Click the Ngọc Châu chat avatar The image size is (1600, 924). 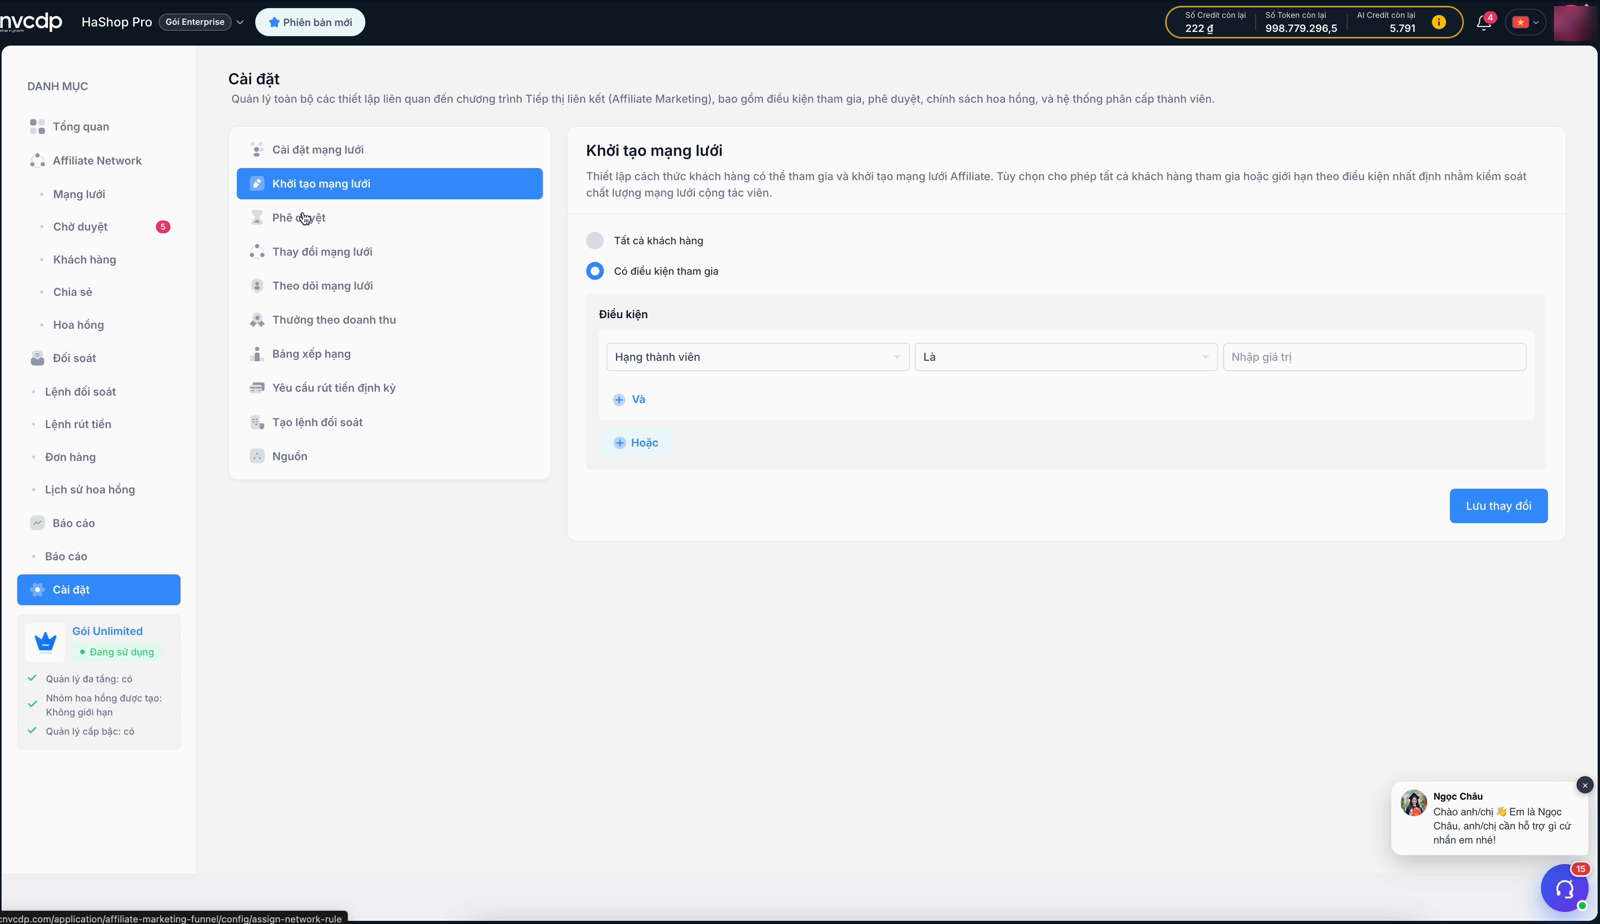[1414, 803]
